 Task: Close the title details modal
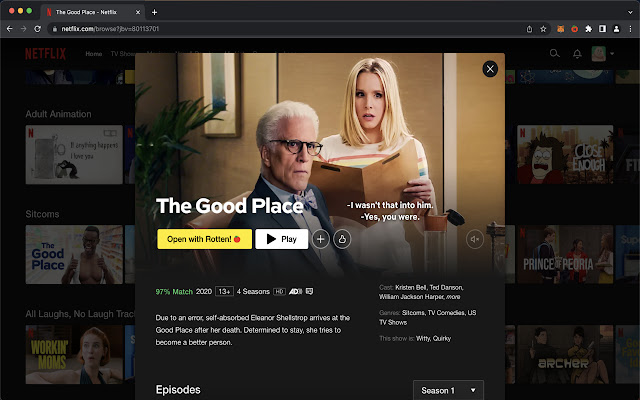490,69
